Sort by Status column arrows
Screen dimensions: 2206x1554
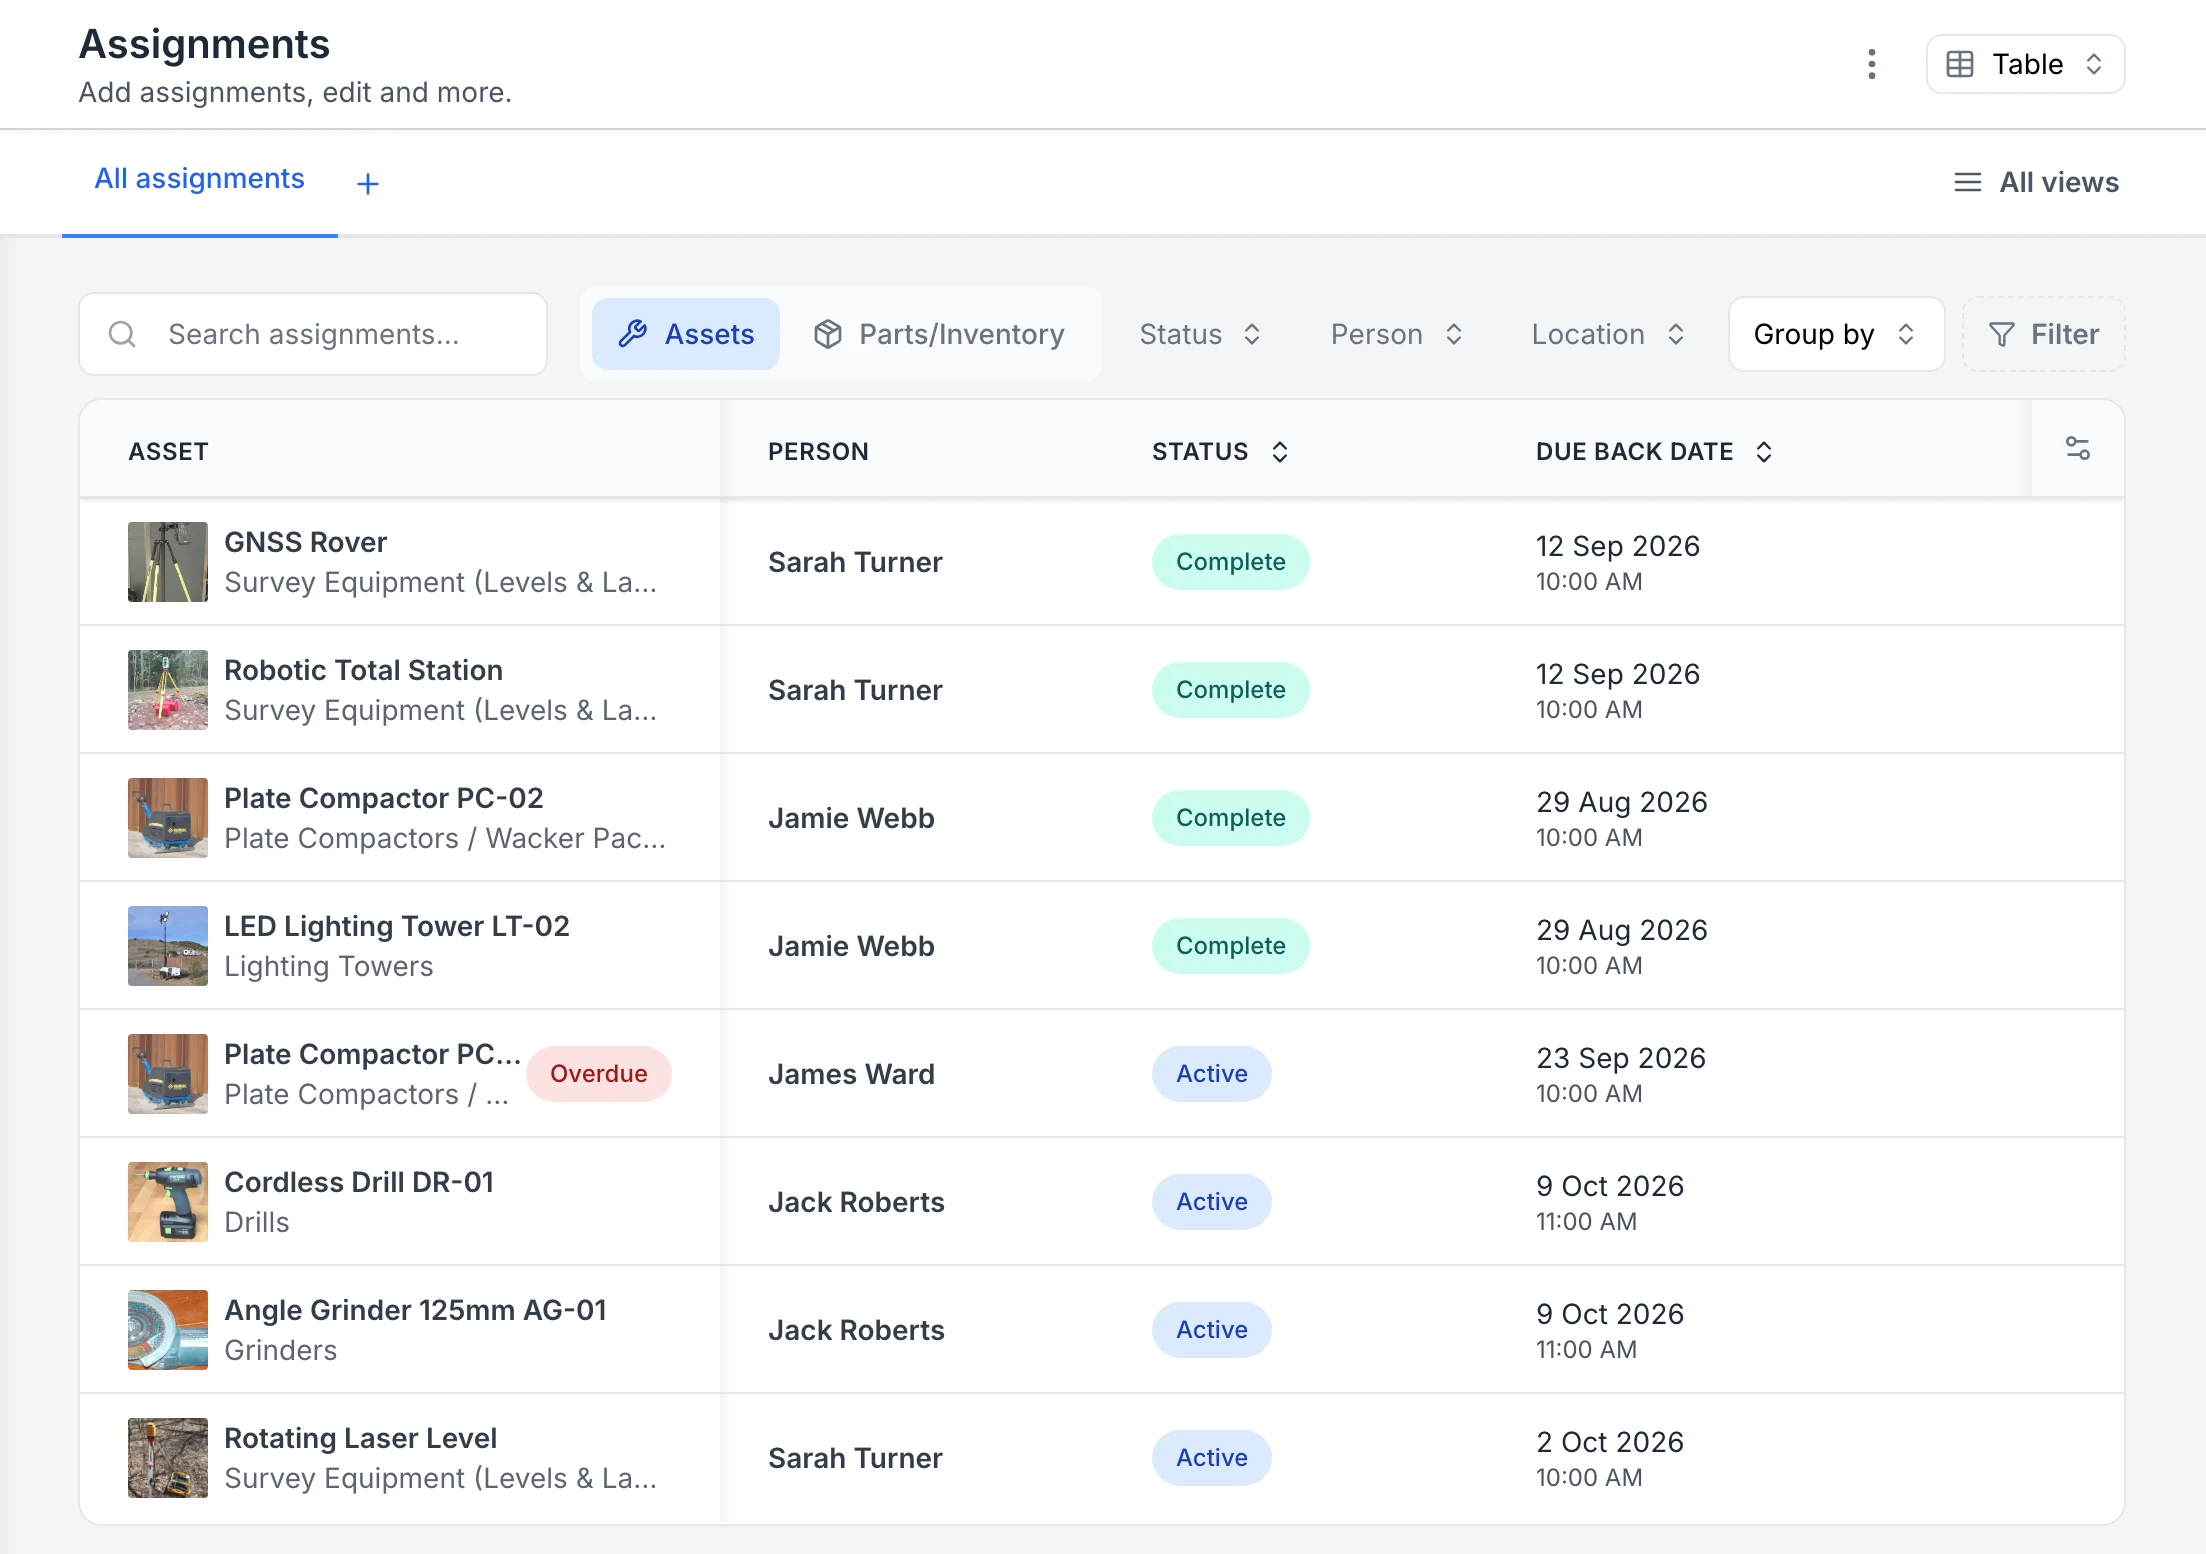tap(1280, 452)
